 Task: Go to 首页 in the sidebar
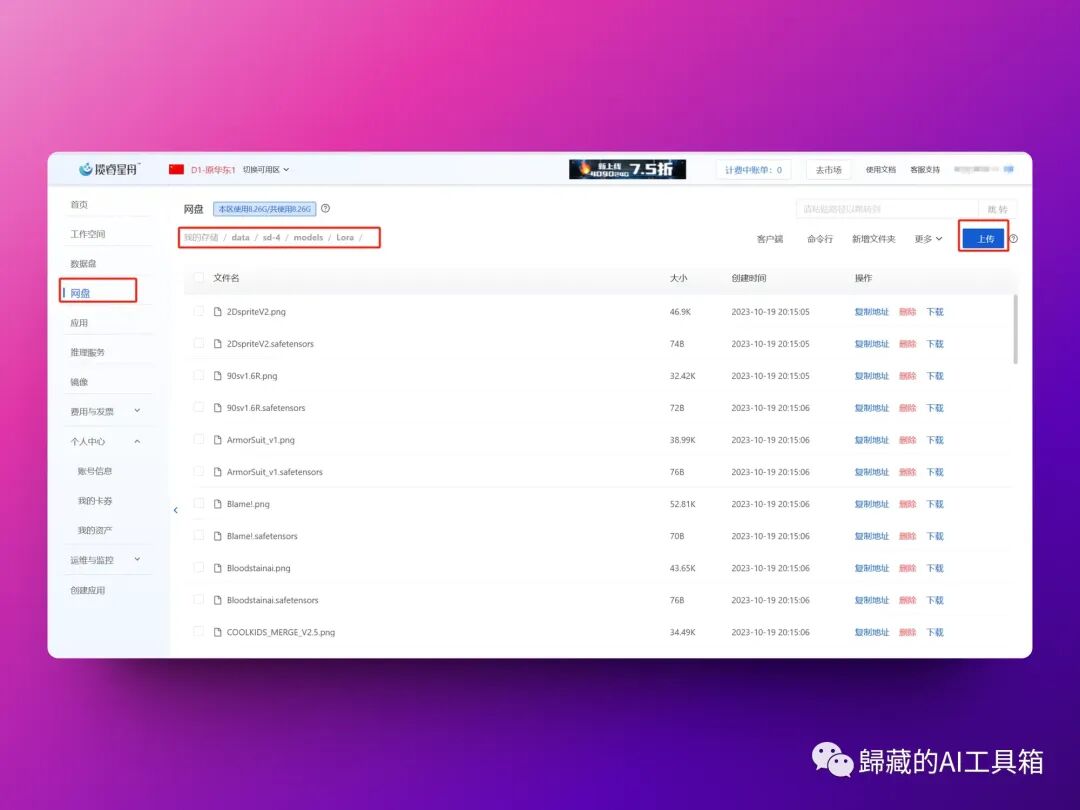tap(79, 205)
